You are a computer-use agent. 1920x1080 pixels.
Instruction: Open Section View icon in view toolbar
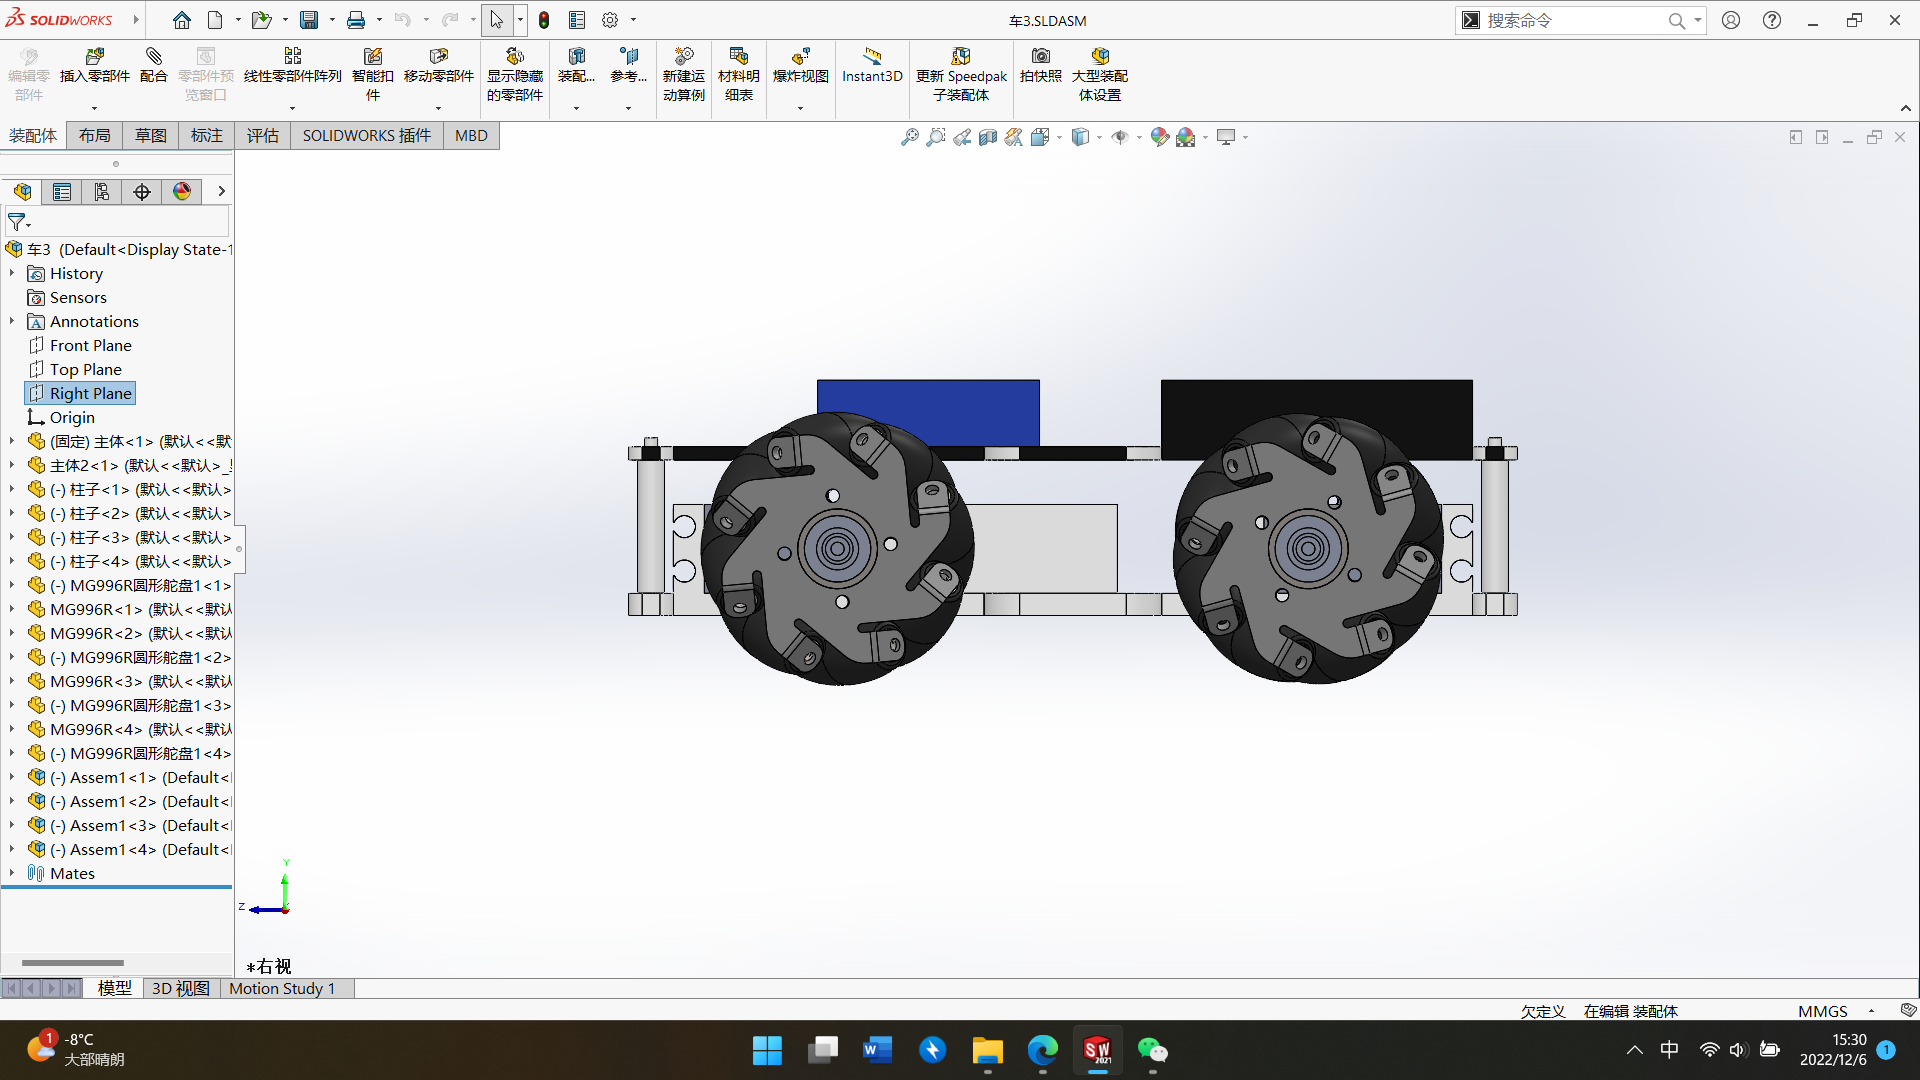point(988,137)
